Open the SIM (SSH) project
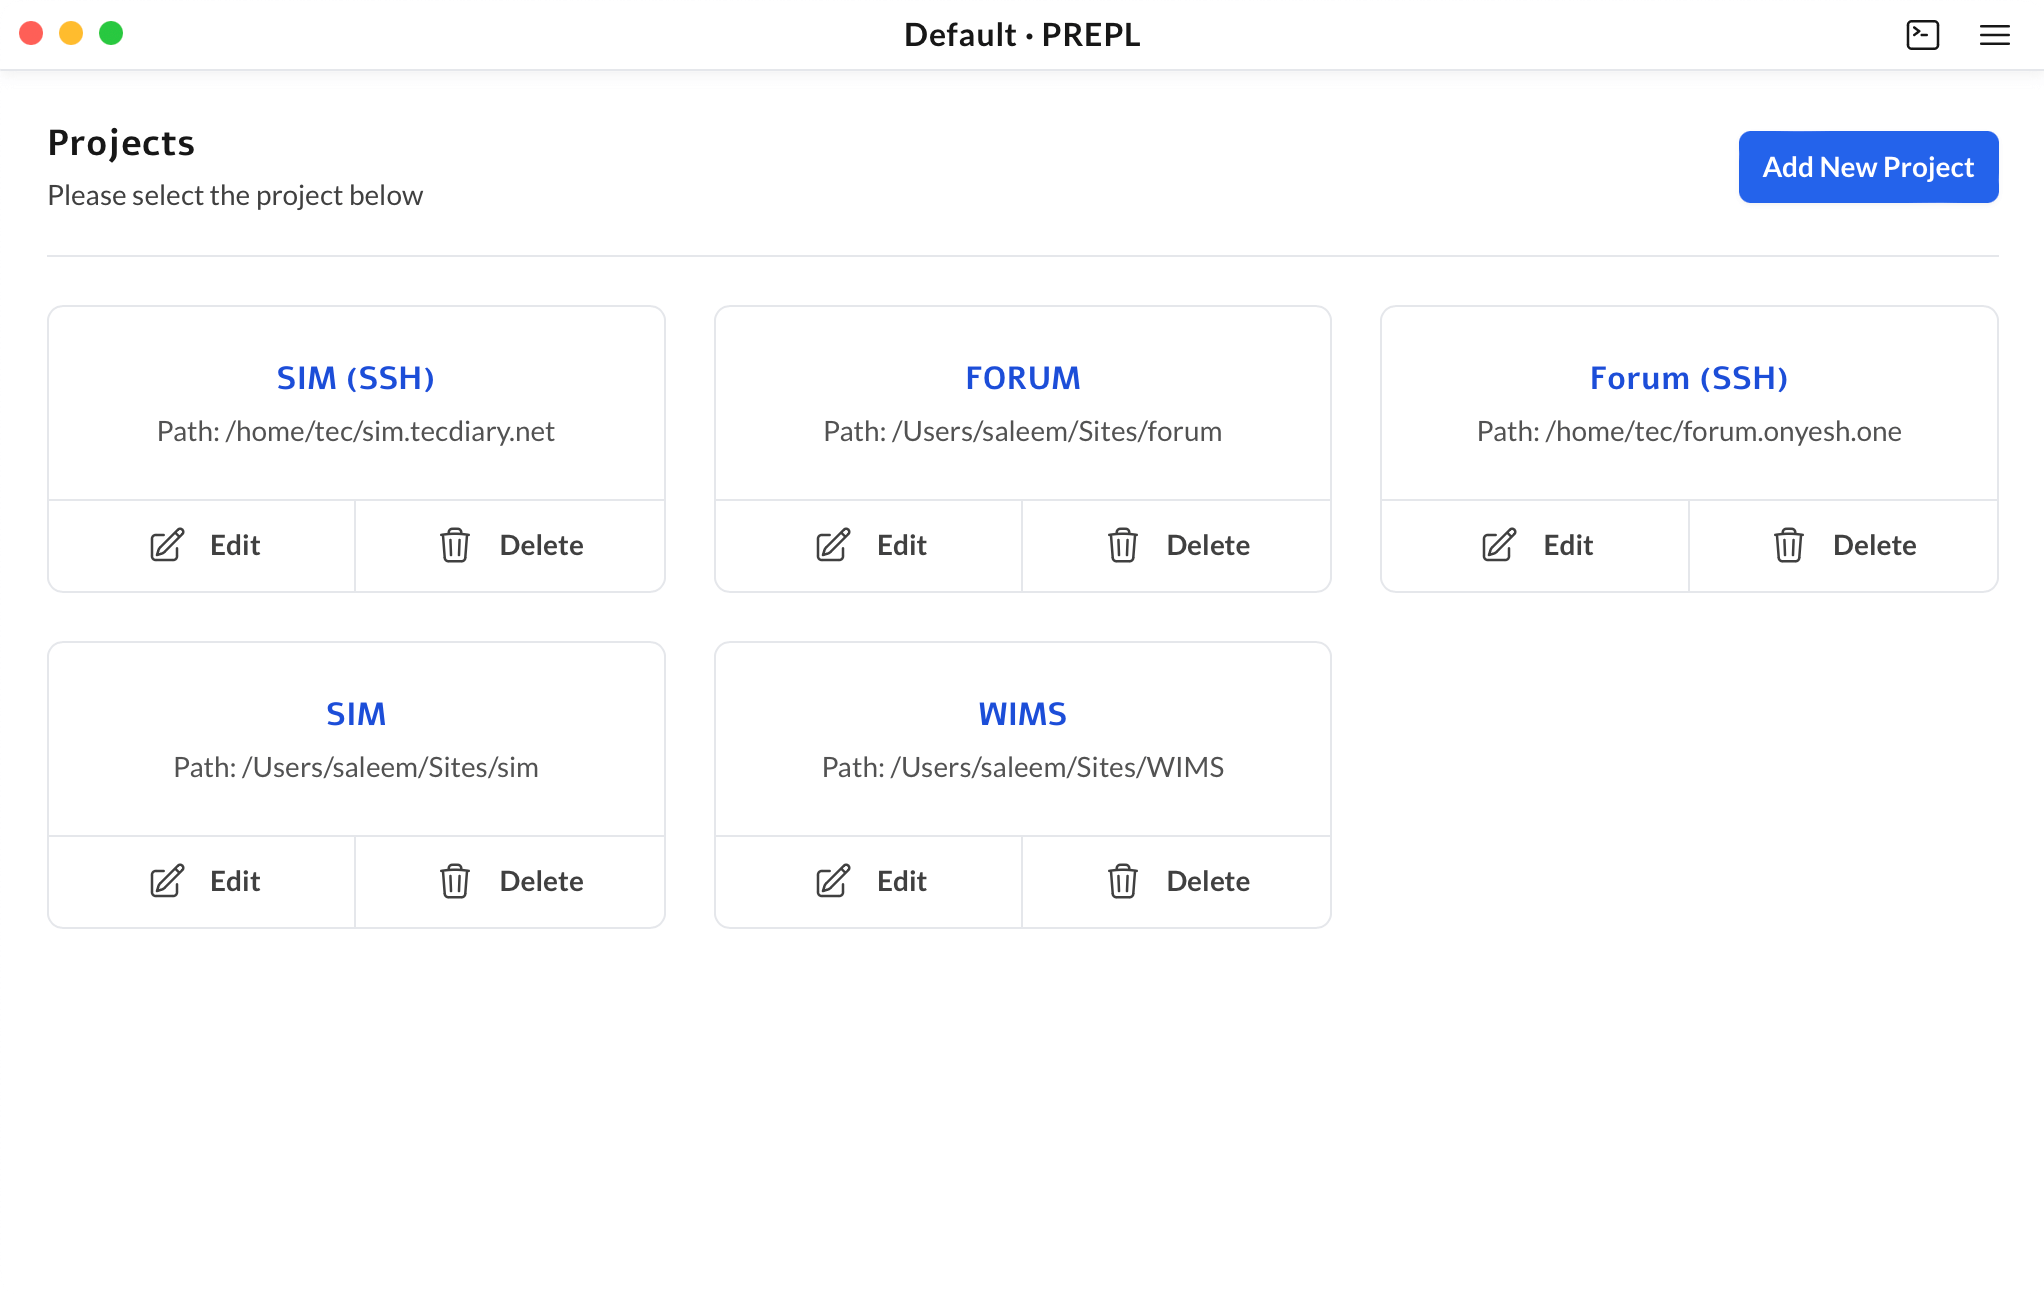 355,378
